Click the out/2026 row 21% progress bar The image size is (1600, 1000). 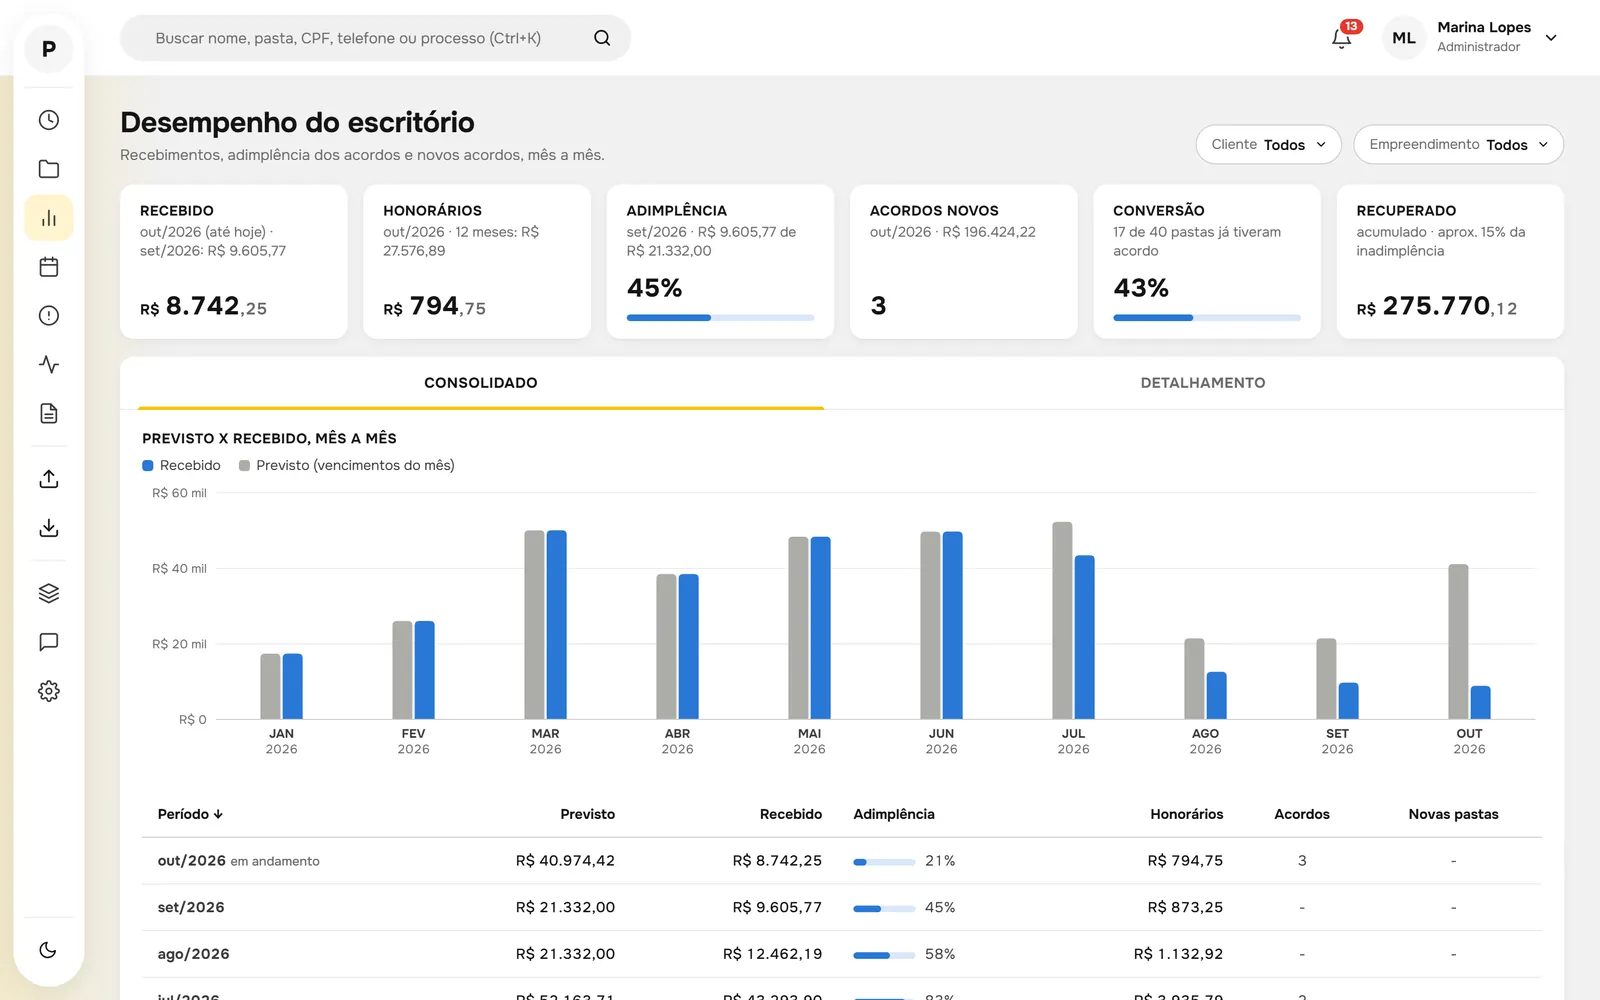point(884,862)
